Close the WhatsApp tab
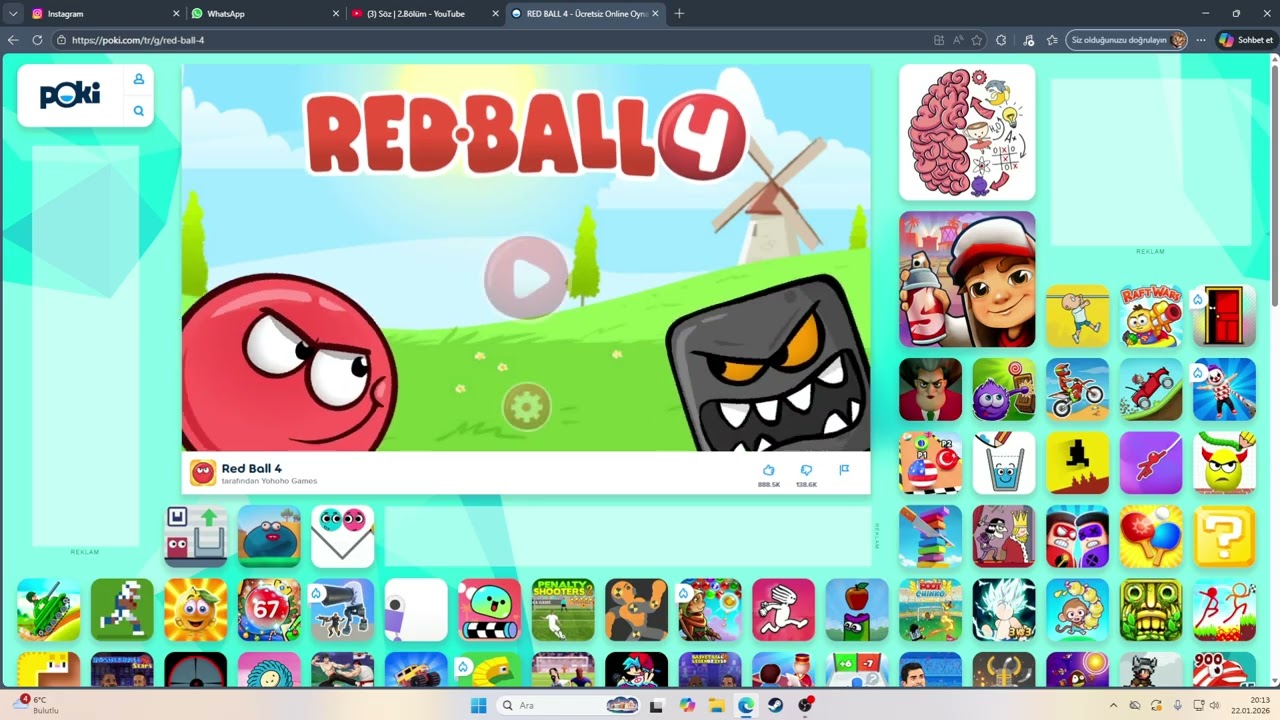The image size is (1280, 720). [336, 14]
